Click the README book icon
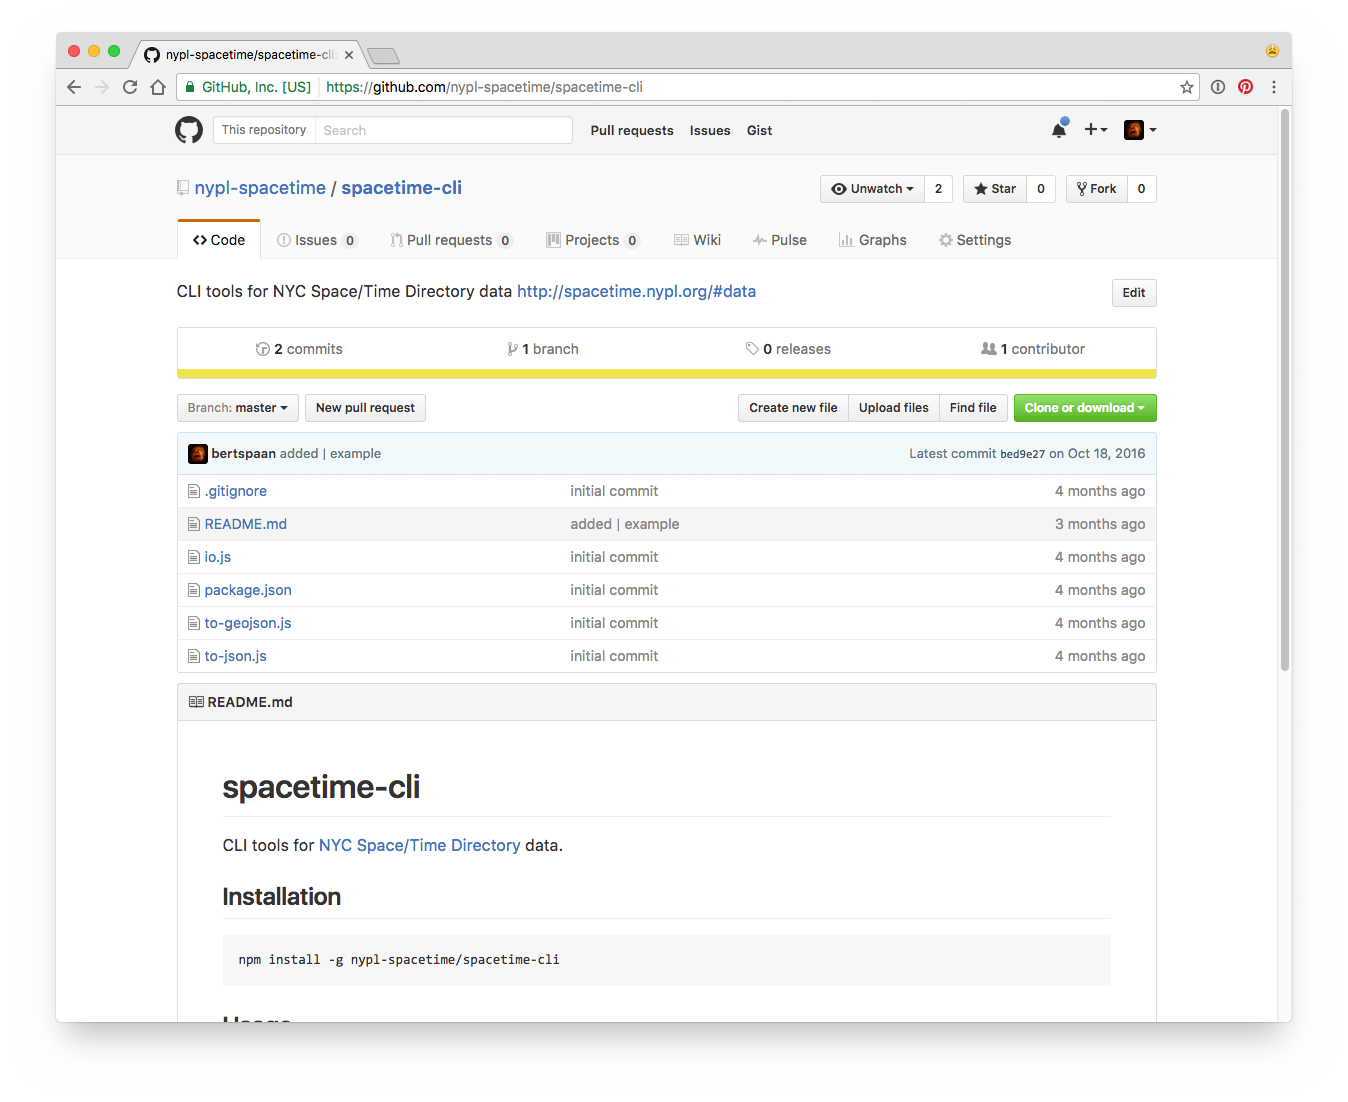Screen dimensions: 1348x1102 (196, 702)
